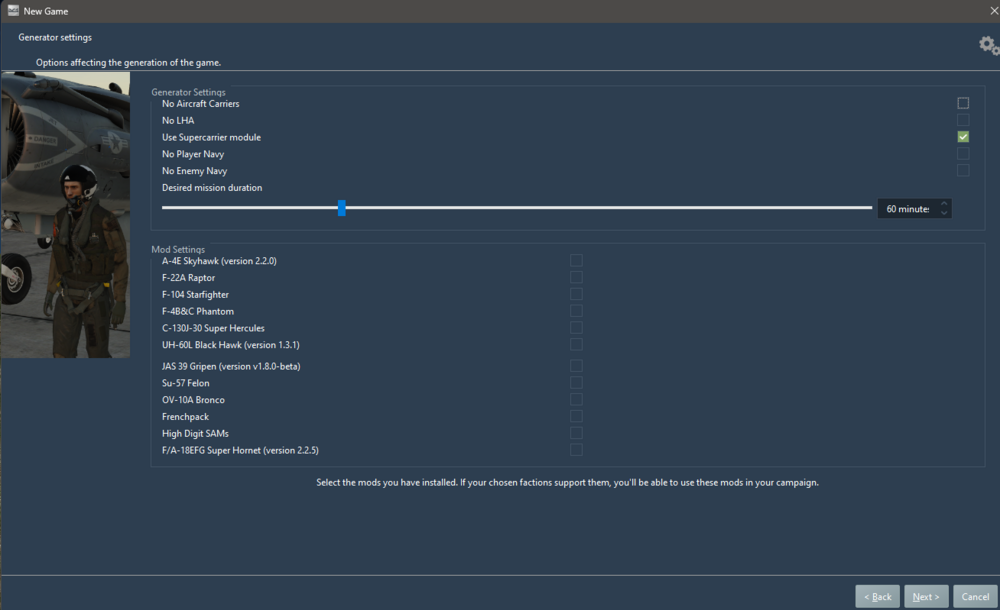This screenshot has width=1000, height=610.
Task: Tick the Su-57 Felon checkbox
Action: tap(576, 382)
